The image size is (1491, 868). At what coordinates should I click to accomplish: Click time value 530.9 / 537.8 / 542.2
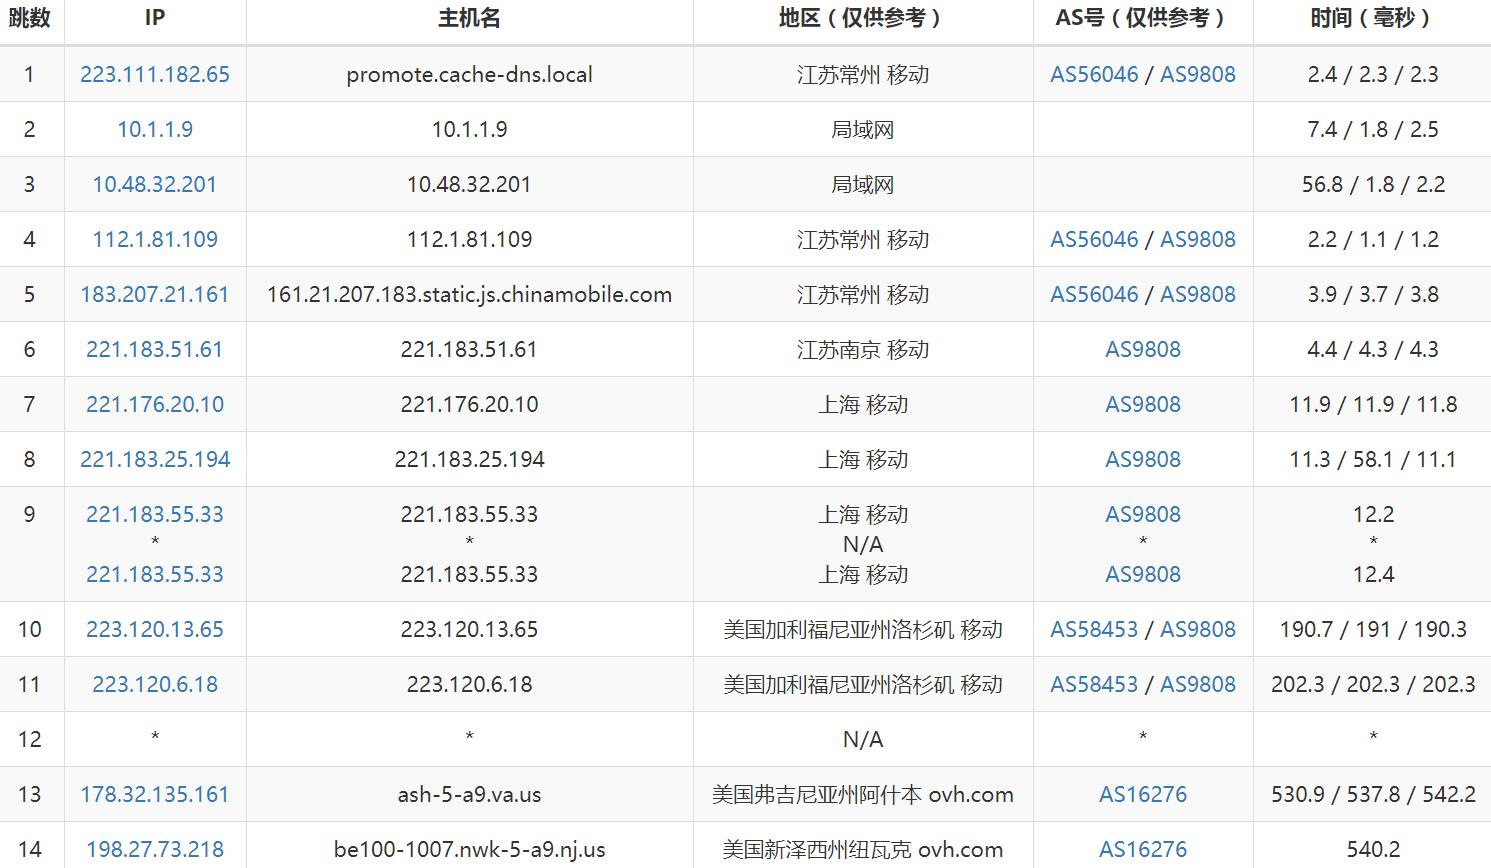click(1373, 794)
